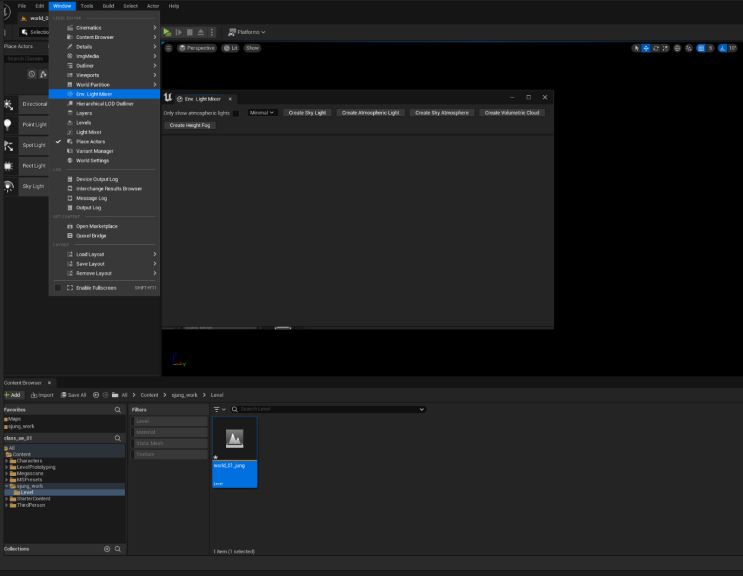Toggle Place Actors checked menu item
The image size is (743, 576).
click(90, 141)
